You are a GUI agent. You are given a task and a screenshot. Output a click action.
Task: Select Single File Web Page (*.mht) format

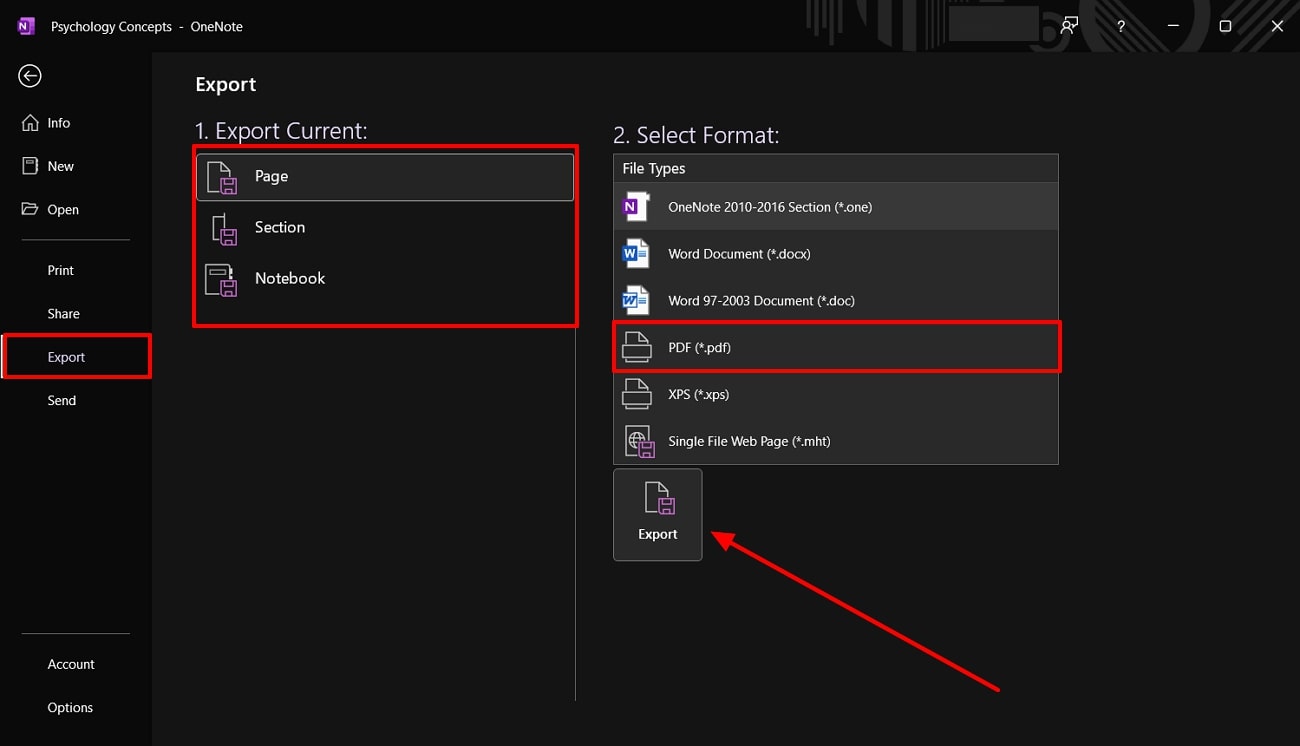(x=836, y=441)
